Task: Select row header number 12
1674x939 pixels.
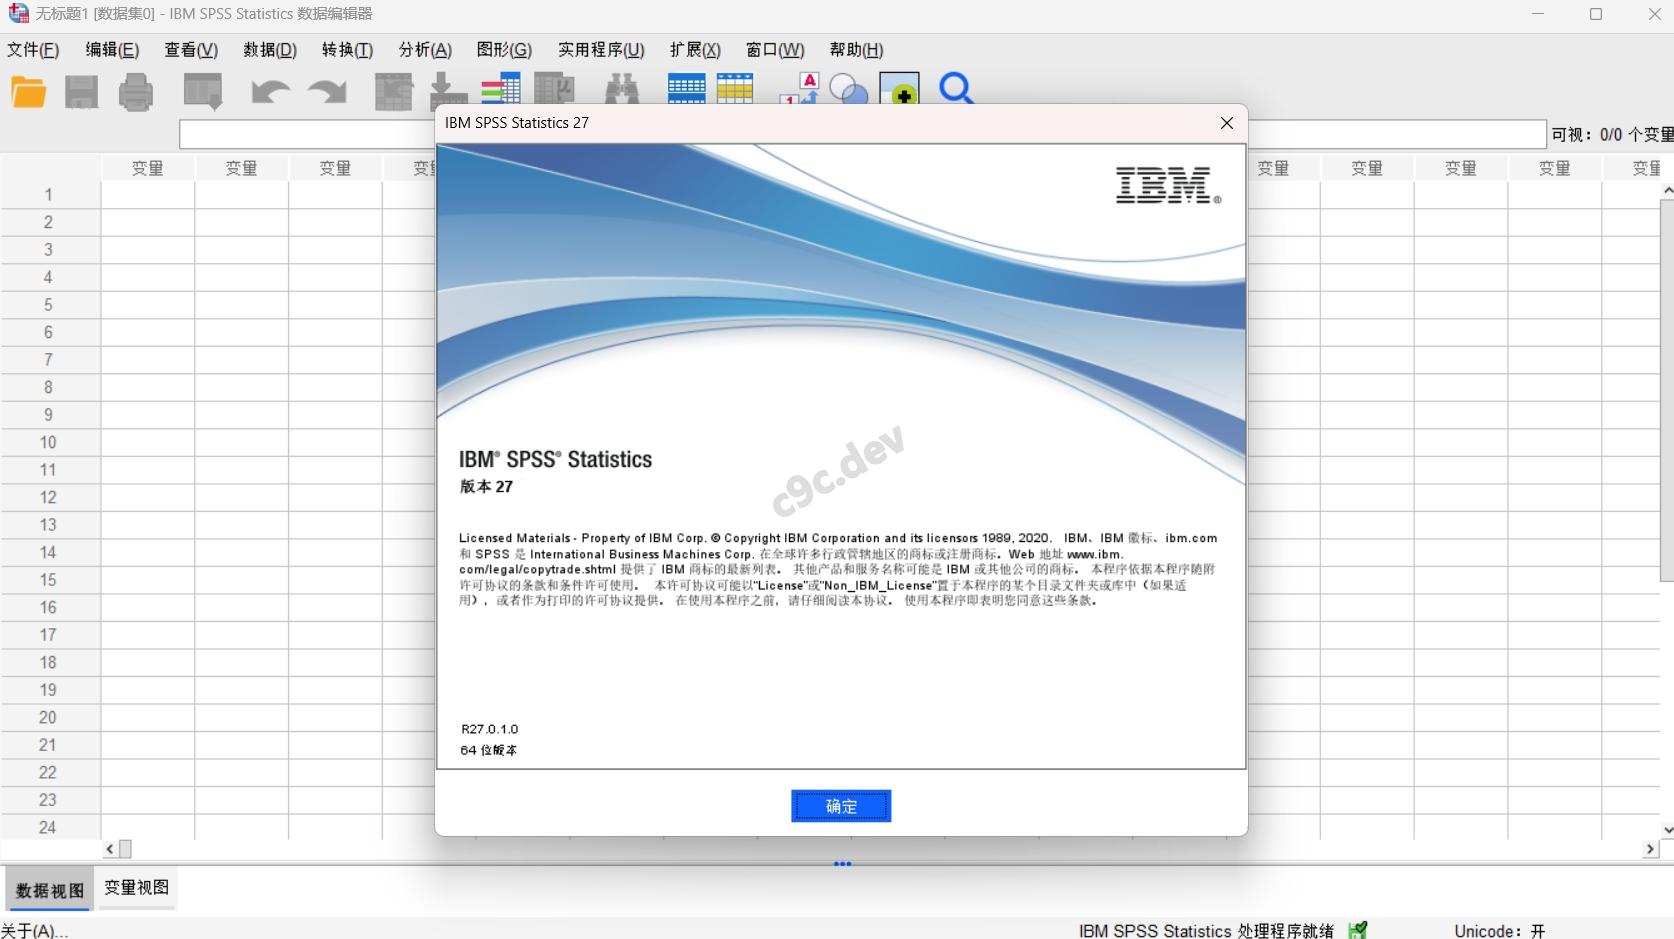Action: coord(48,497)
